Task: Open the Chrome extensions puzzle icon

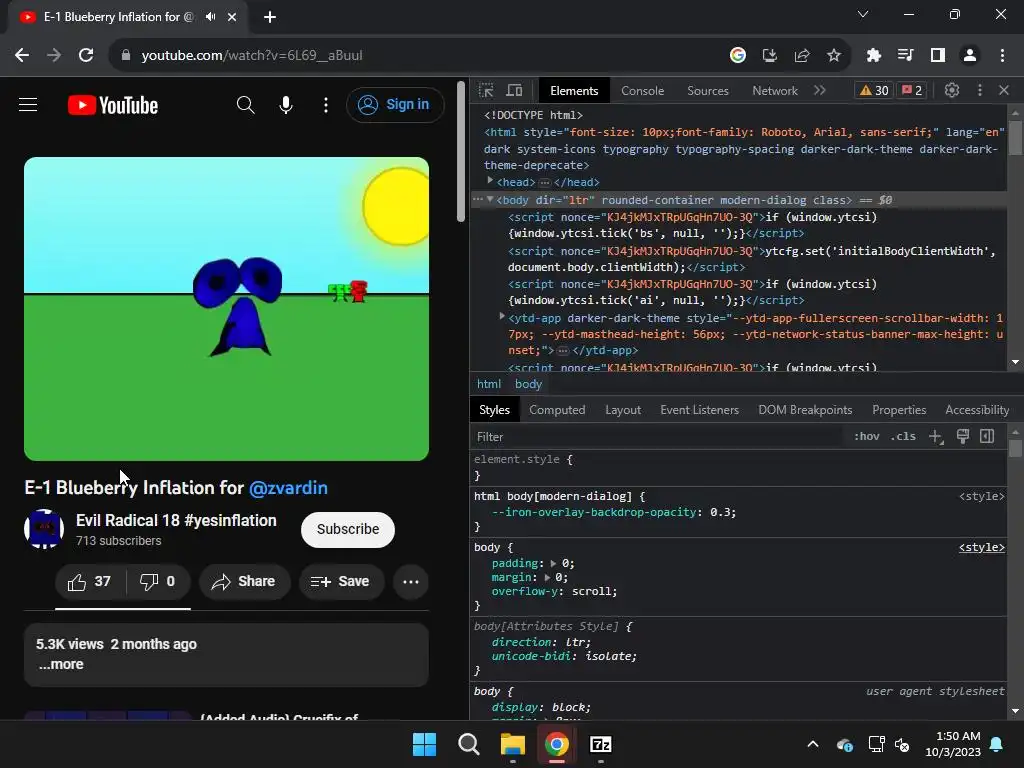Action: pos(874,55)
